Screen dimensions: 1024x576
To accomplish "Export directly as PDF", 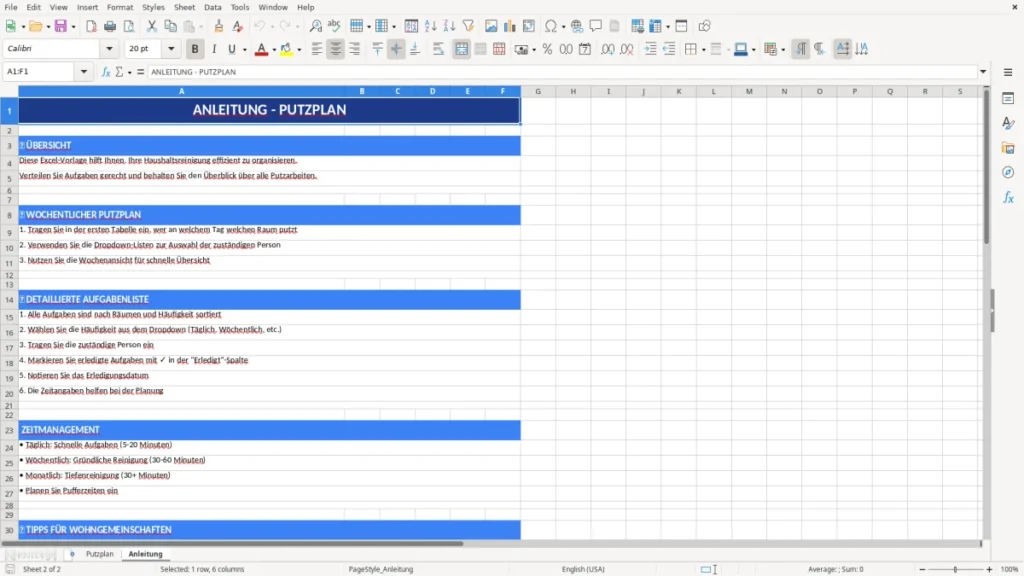I will [x=91, y=26].
